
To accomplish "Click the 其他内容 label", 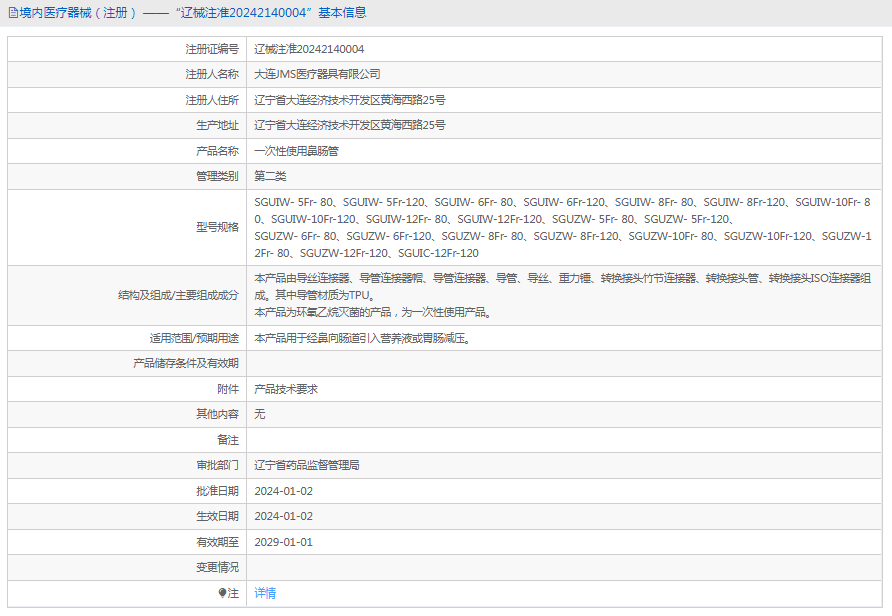I will (217, 414).
